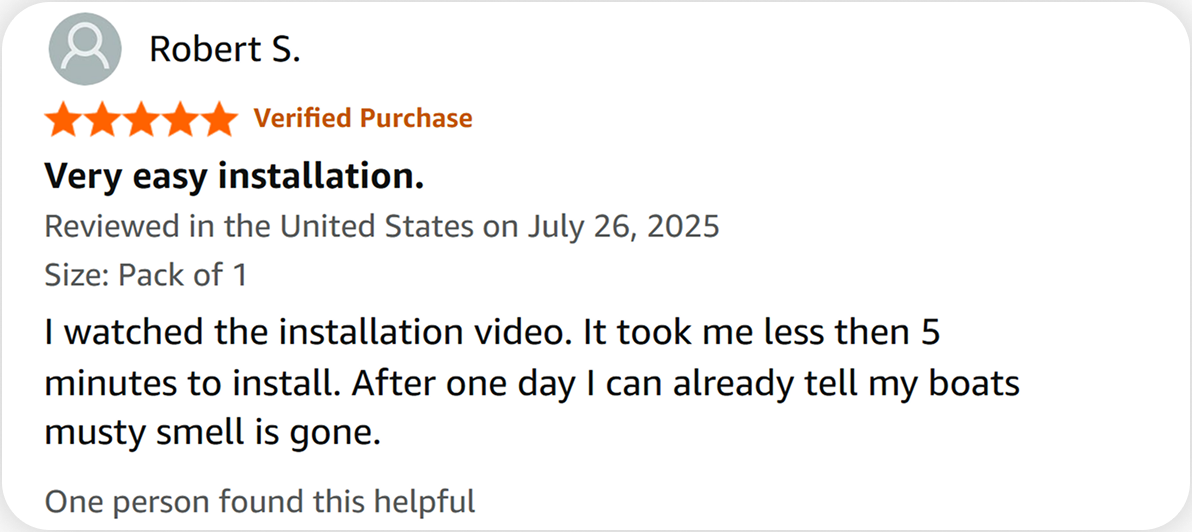
Task: Open the "Very easy installation." review title
Action: [234, 177]
